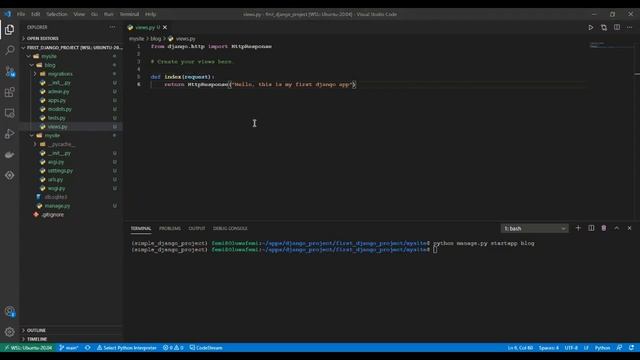Switch to the PROBLEMS panel tab
The height and width of the screenshot is (360, 640).
[170, 229]
